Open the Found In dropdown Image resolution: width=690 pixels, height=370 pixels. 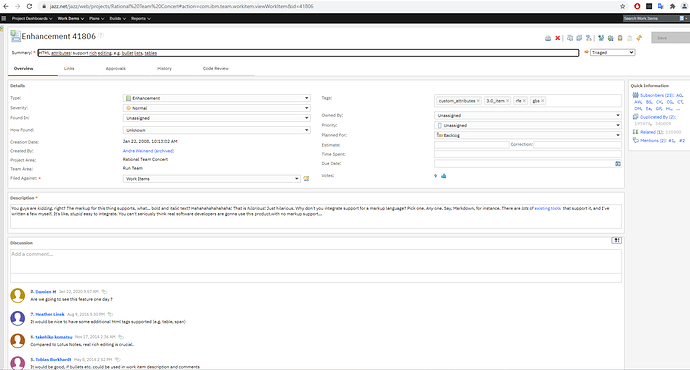coord(217,118)
